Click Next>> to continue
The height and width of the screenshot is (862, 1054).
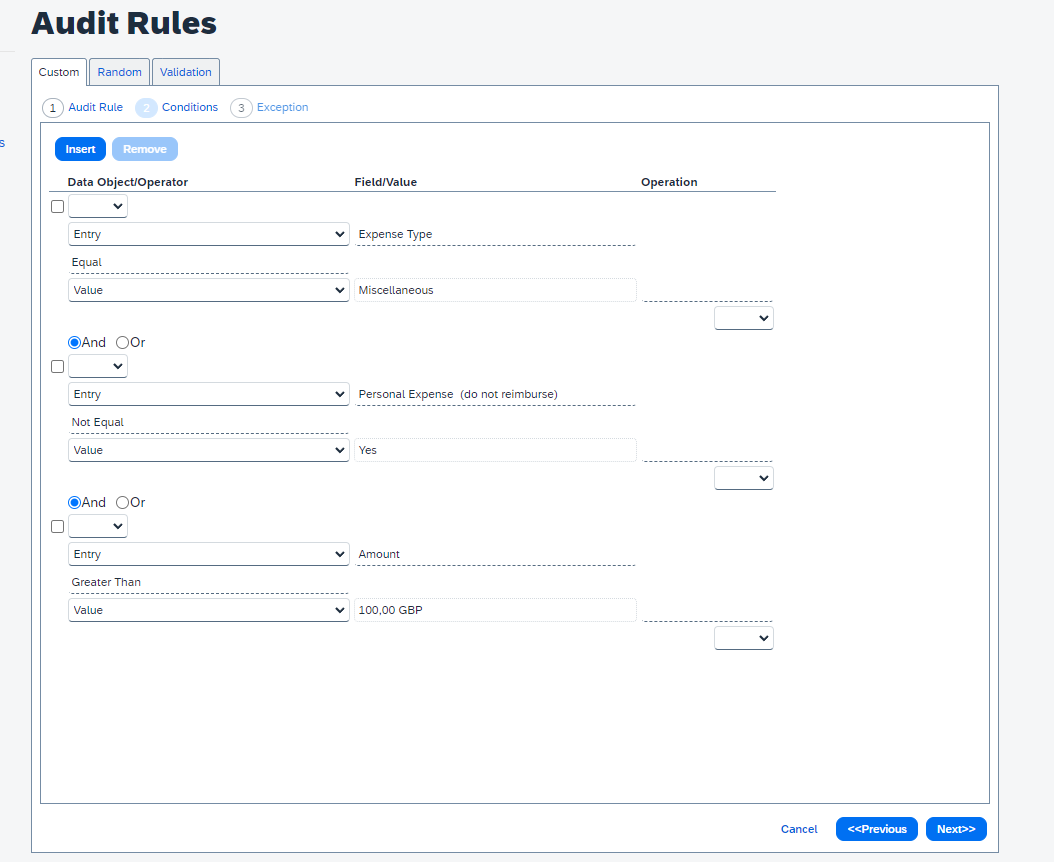tap(956, 829)
